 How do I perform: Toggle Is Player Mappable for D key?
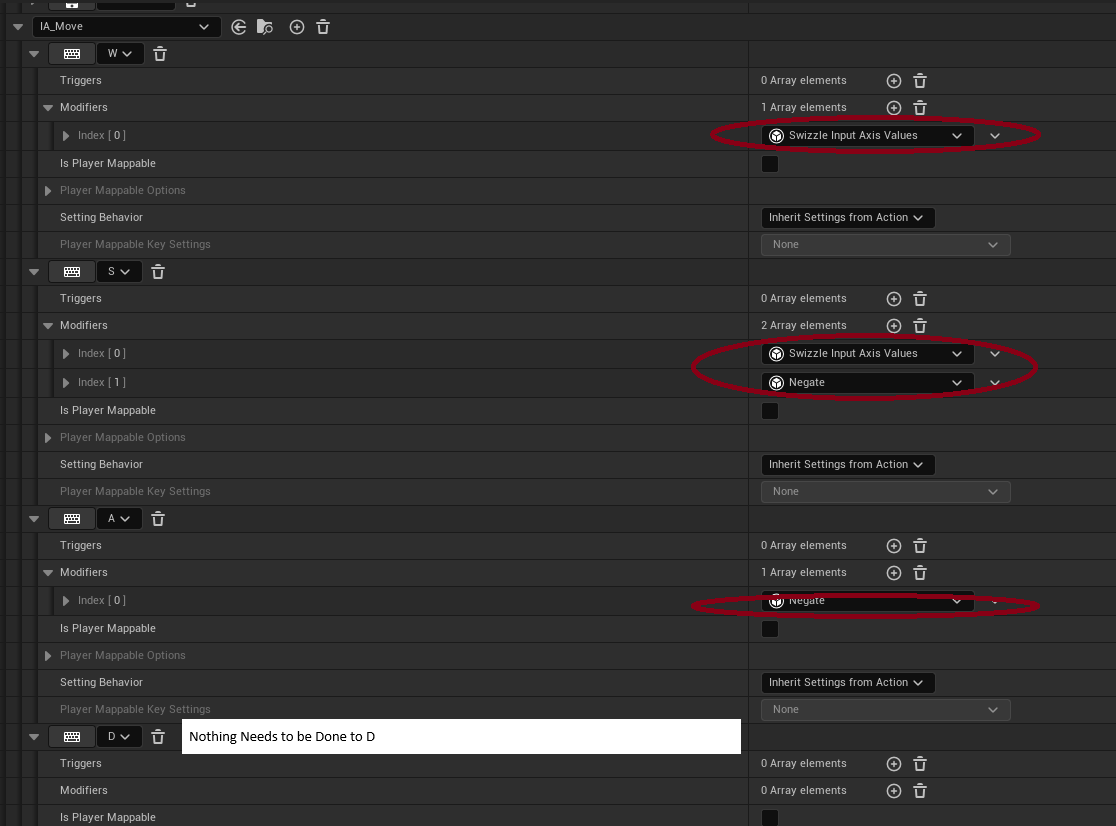point(770,817)
